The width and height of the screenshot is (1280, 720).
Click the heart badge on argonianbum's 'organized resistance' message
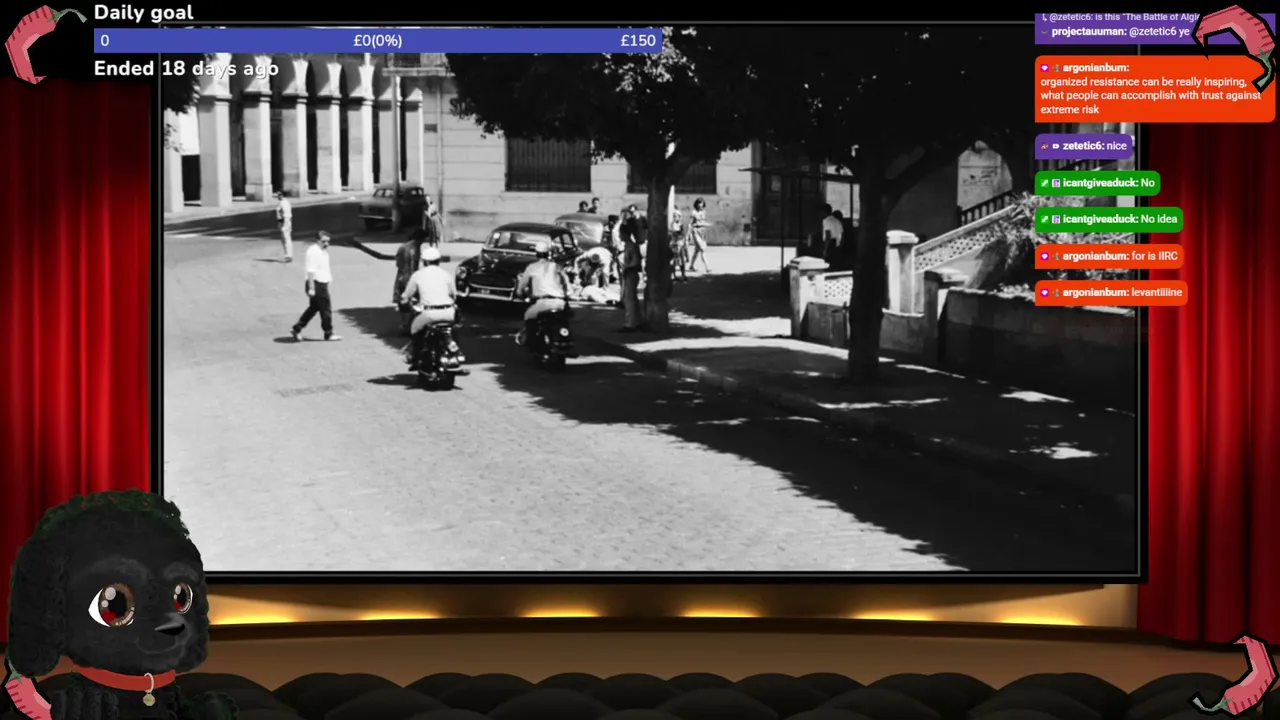(1044, 68)
